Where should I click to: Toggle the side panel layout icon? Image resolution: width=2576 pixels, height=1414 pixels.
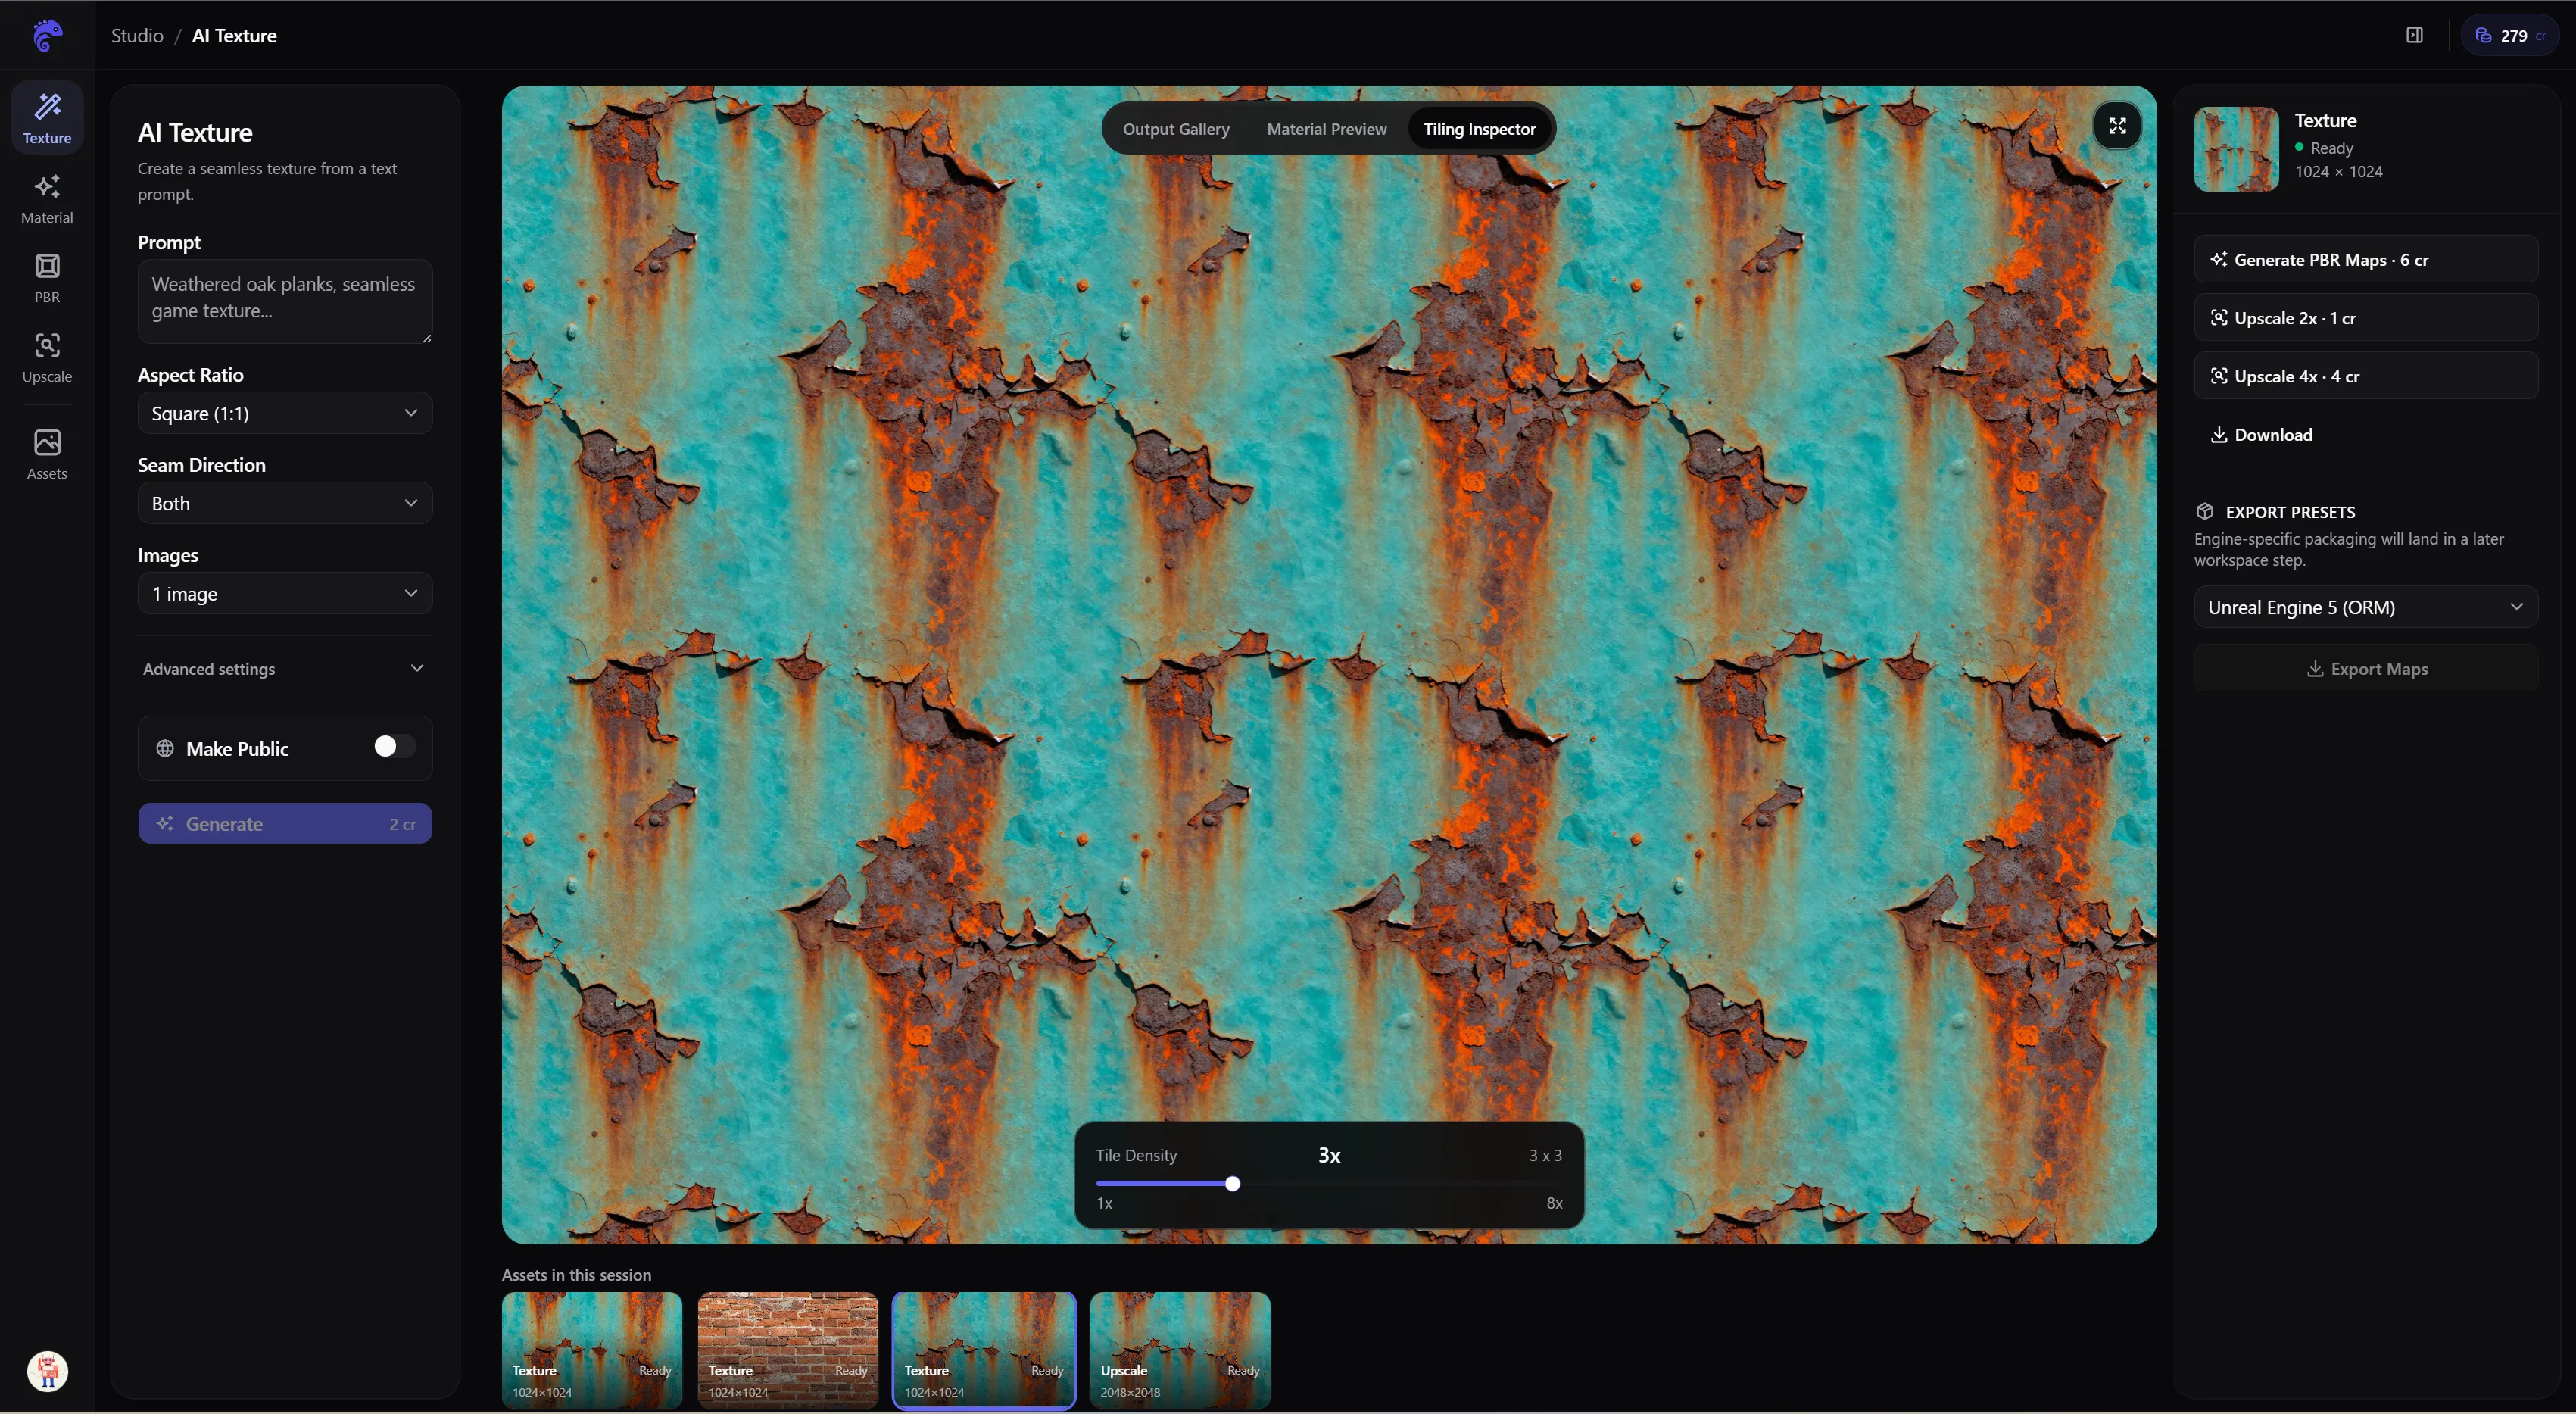pos(2414,35)
